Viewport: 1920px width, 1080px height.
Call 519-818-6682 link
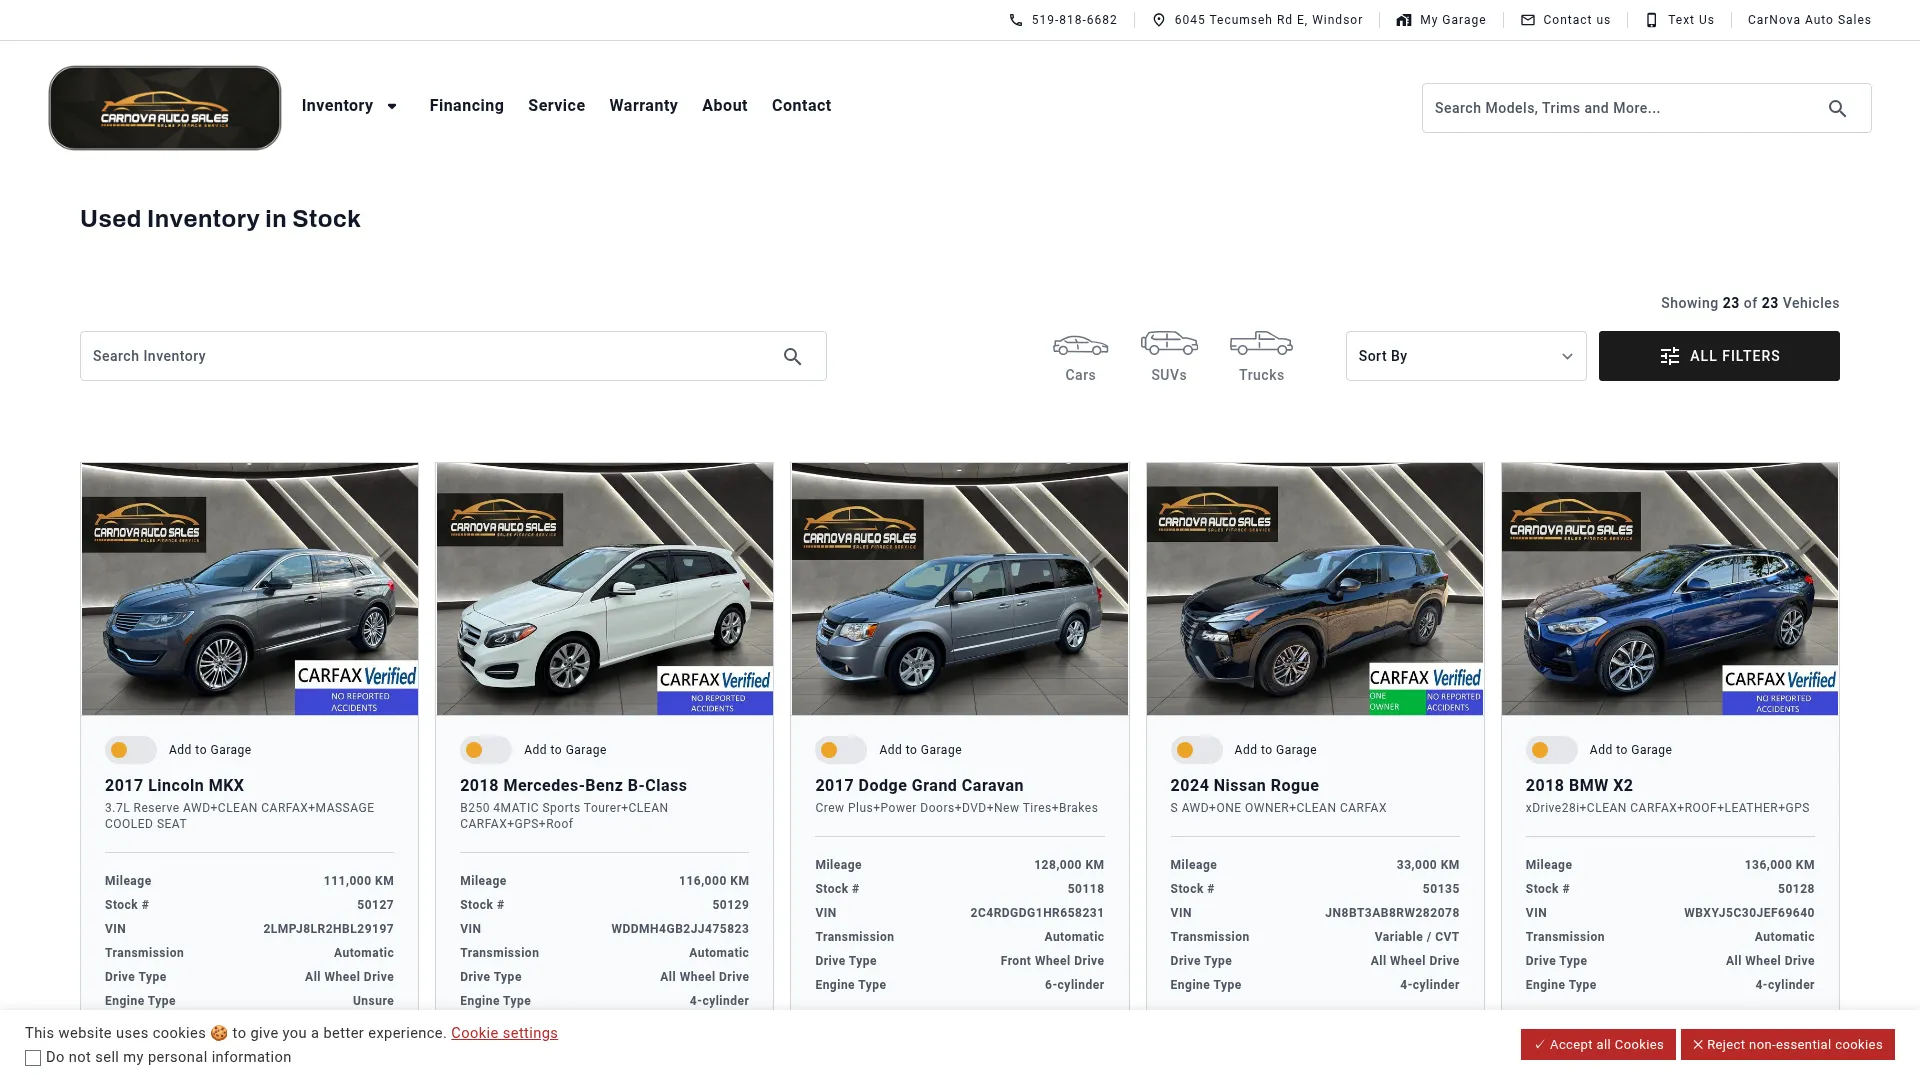pyautogui.click(x=1074, y=20)
